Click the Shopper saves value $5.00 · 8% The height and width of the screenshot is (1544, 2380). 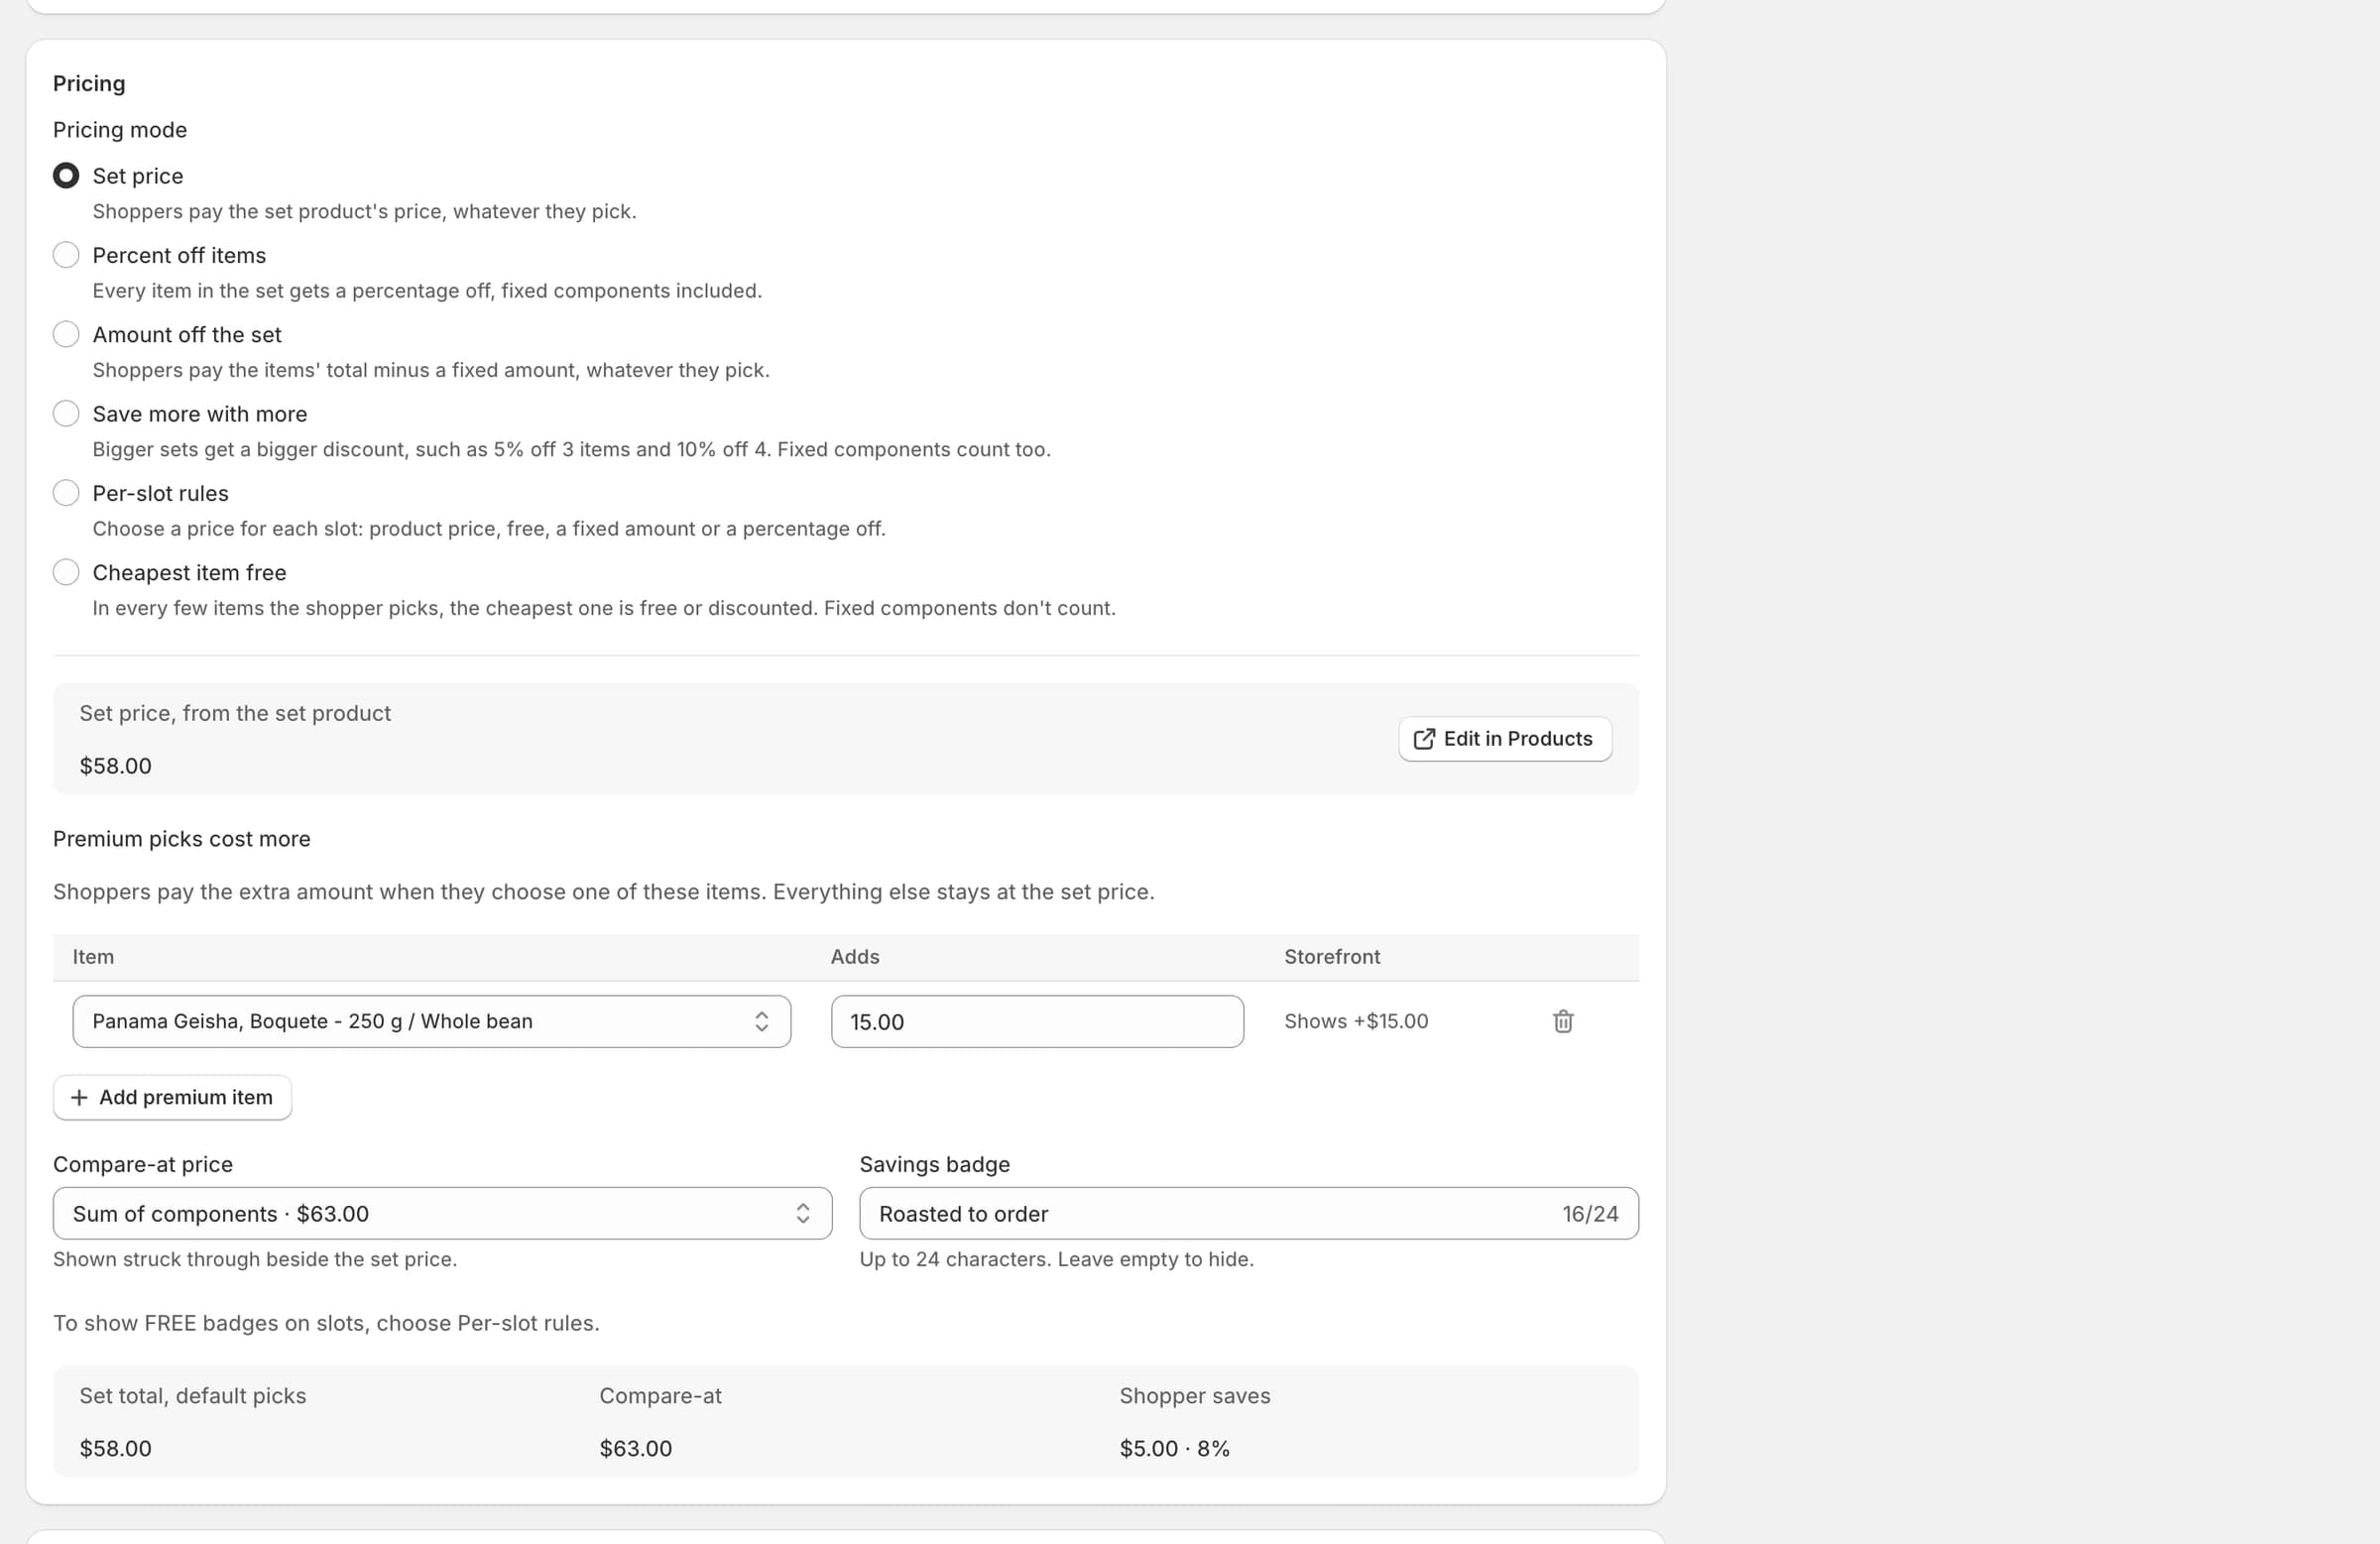pos(1174,1448)
